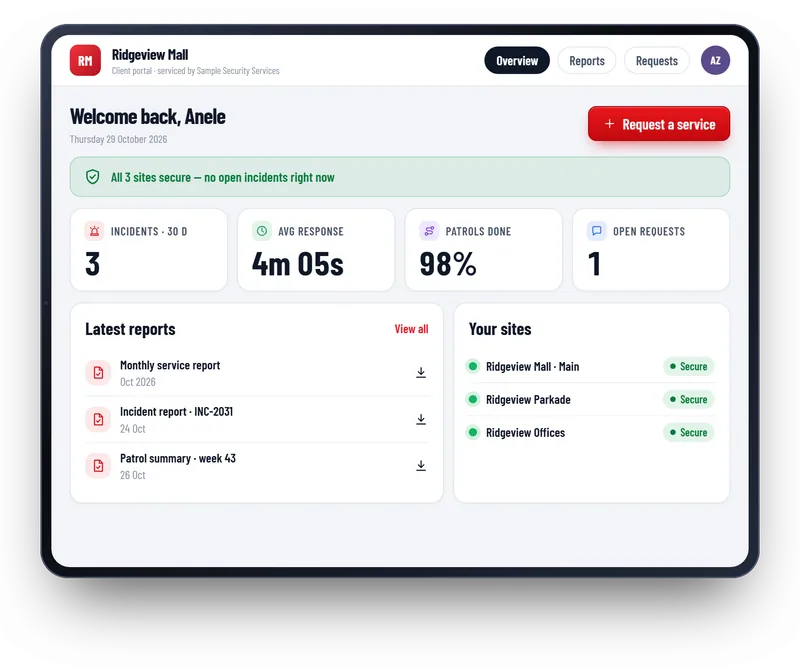The width and height of the screenshot is (800, 670).
Task: Click the red RM logo badge
Action: 85,60
